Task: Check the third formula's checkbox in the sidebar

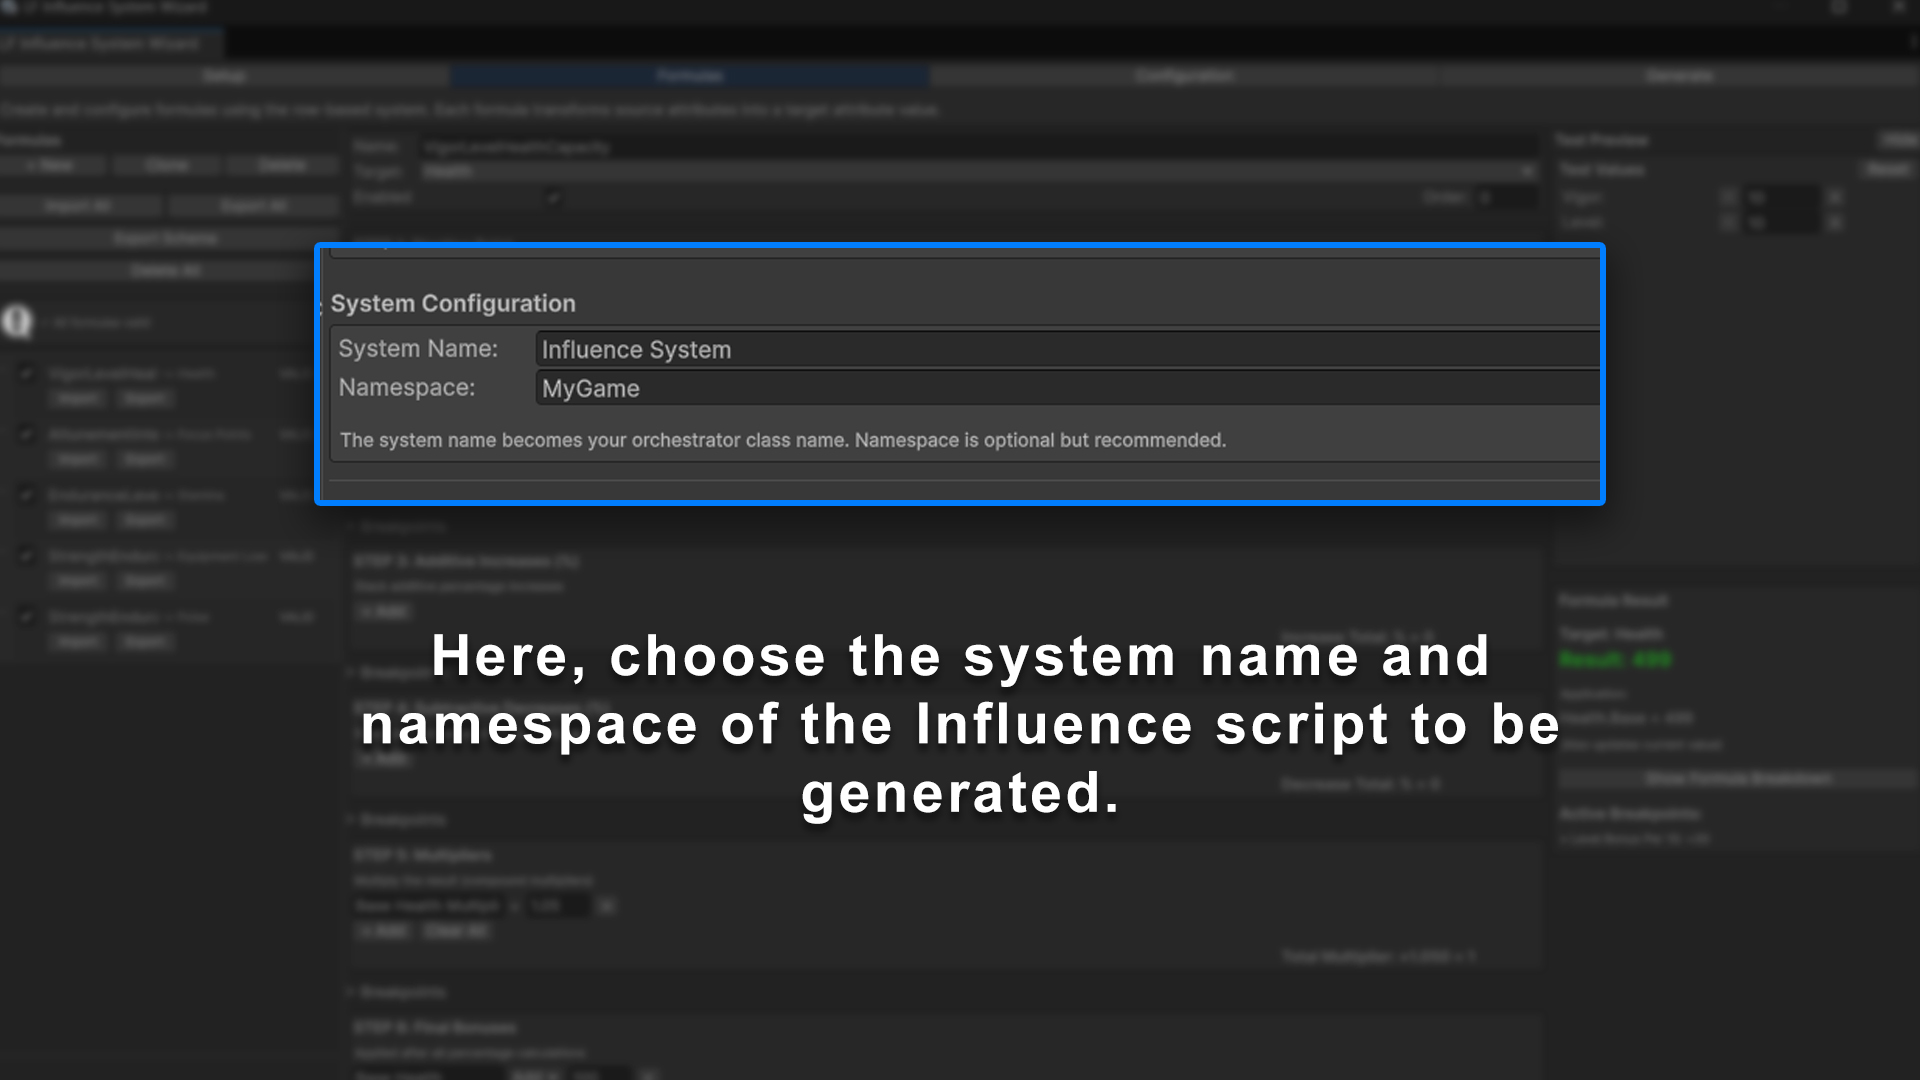Action: point(25,494)
